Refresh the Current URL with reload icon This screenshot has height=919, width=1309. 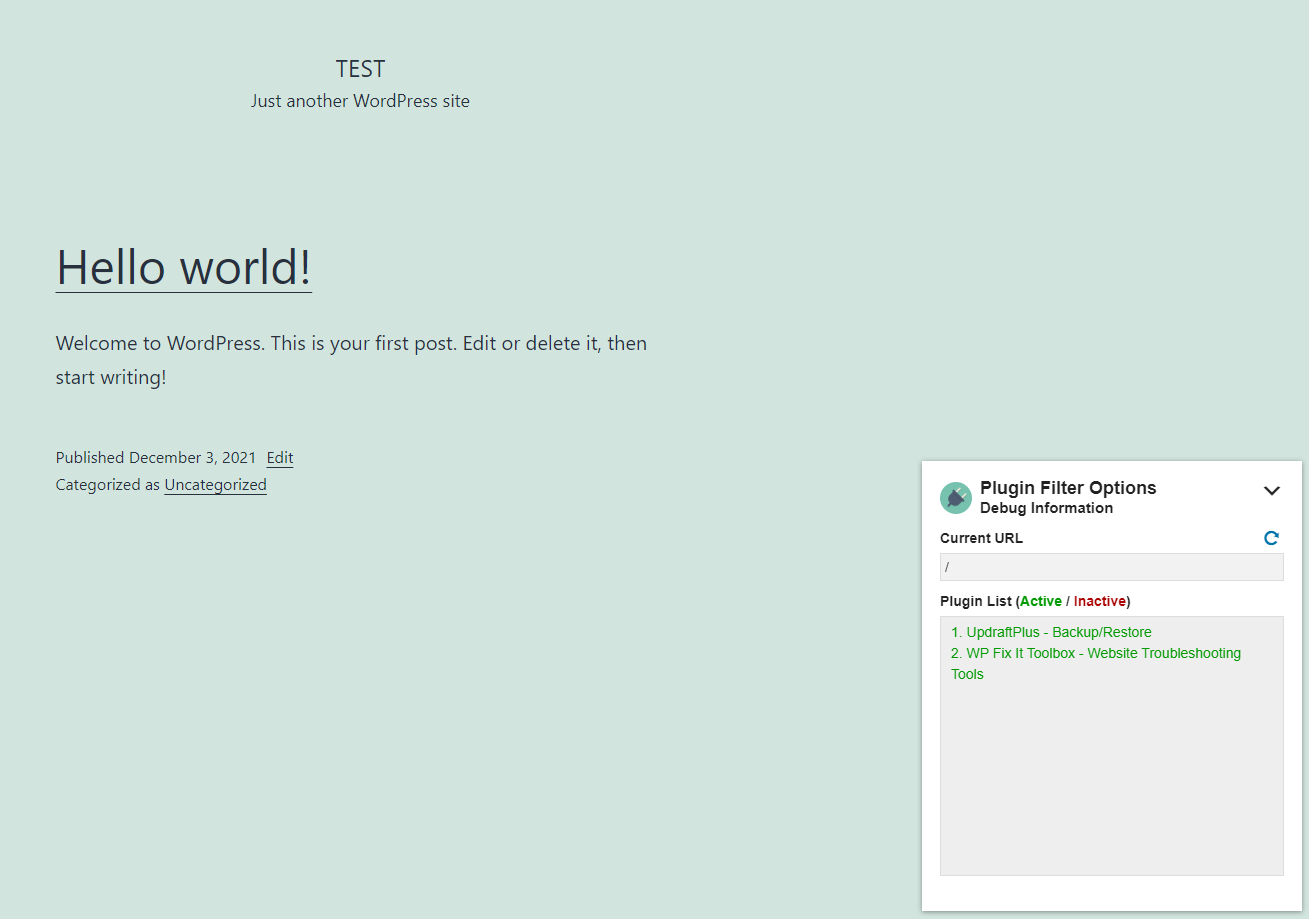click(x=1271, y=538)
